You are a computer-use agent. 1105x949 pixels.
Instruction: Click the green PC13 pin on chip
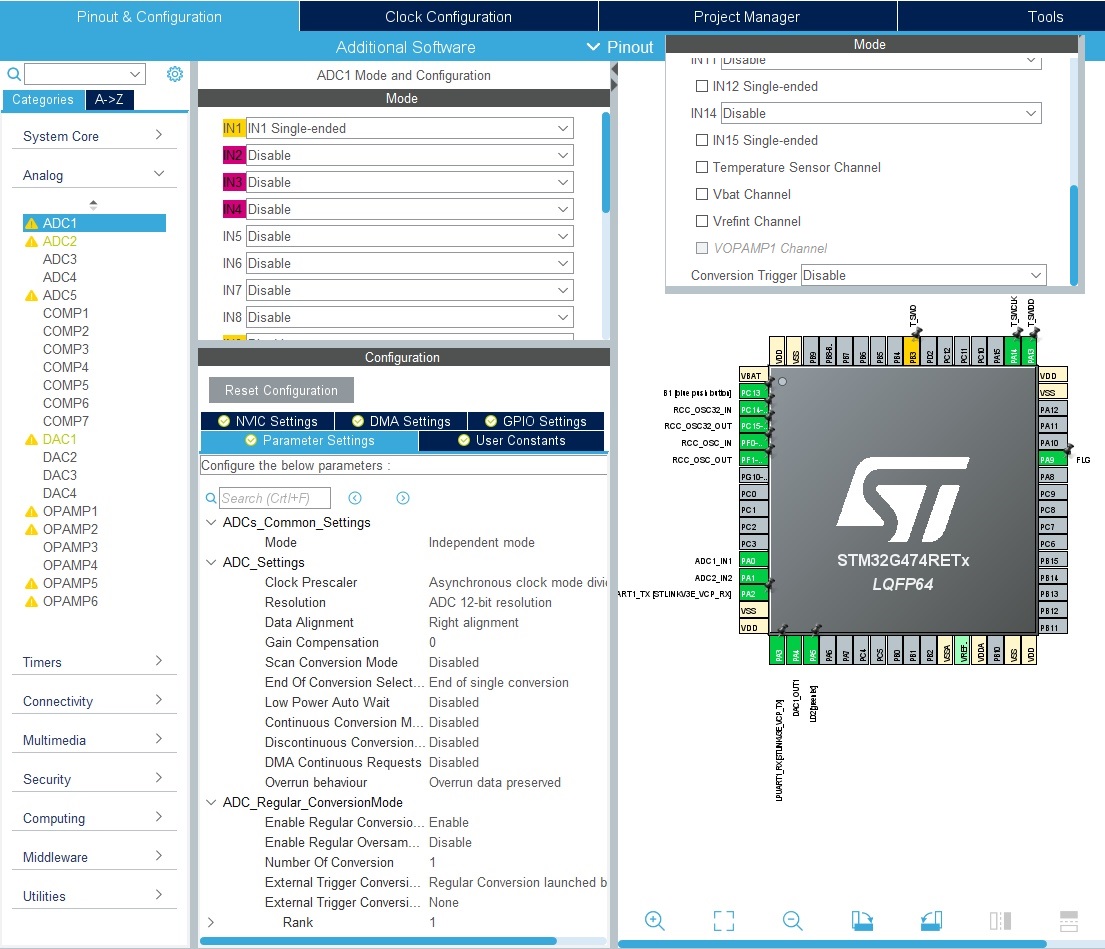coord(753,392)
